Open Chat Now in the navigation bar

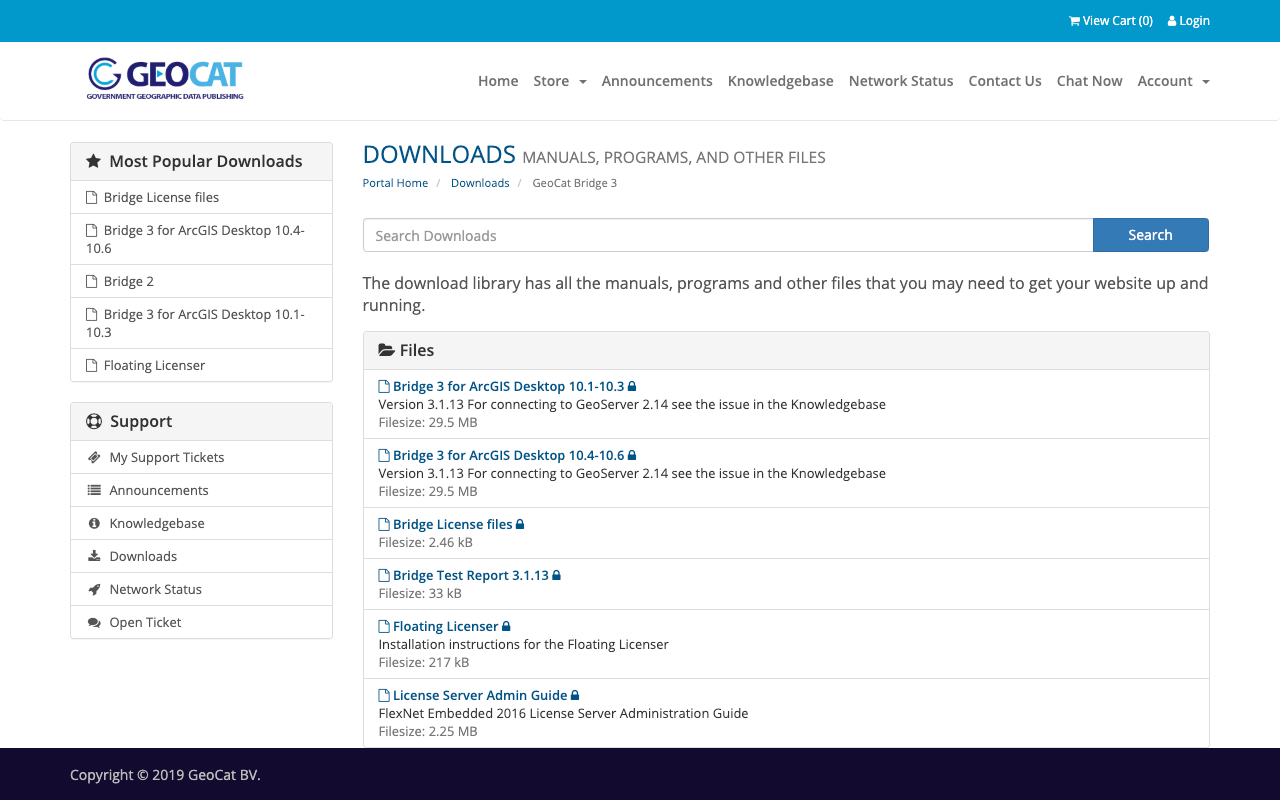click(x=1089, y=81)
